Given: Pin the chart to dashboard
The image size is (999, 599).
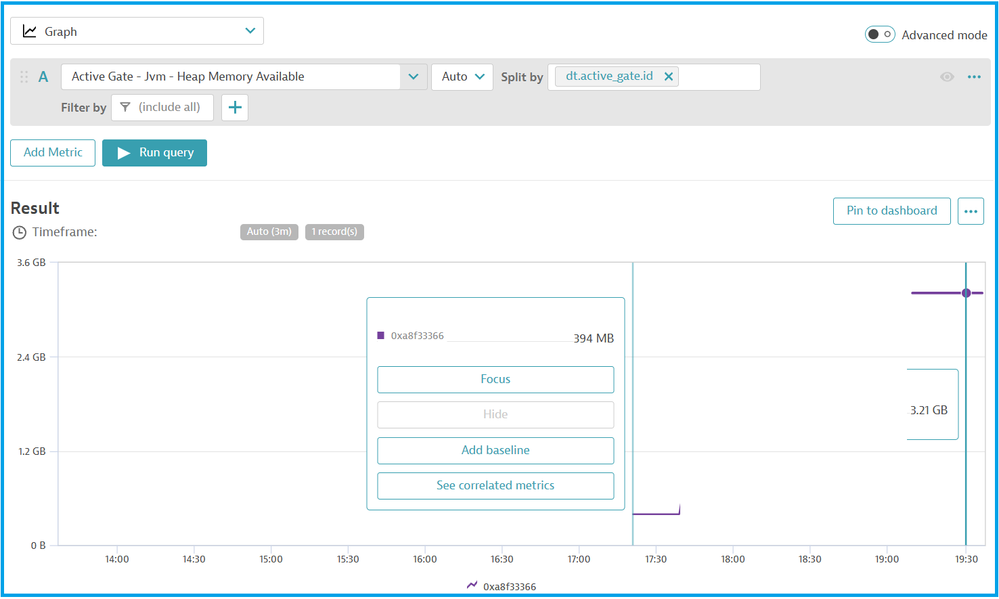Looking at the screenshot, I should (x=891, y=211).
